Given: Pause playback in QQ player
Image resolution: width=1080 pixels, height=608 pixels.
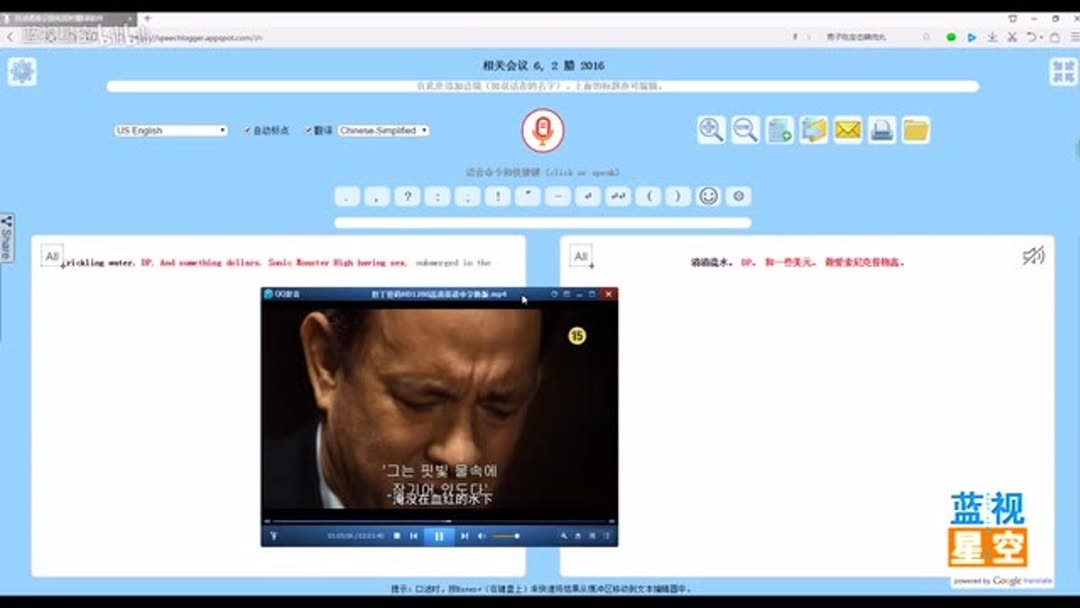Looking at the screenshot, I should (437, 536).
